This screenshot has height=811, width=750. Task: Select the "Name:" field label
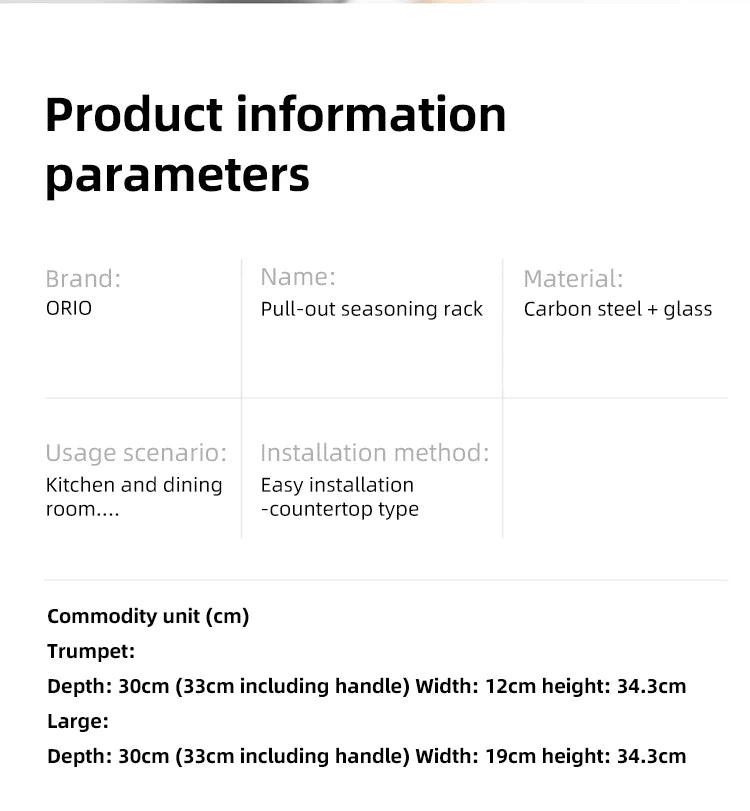(298, 277)
